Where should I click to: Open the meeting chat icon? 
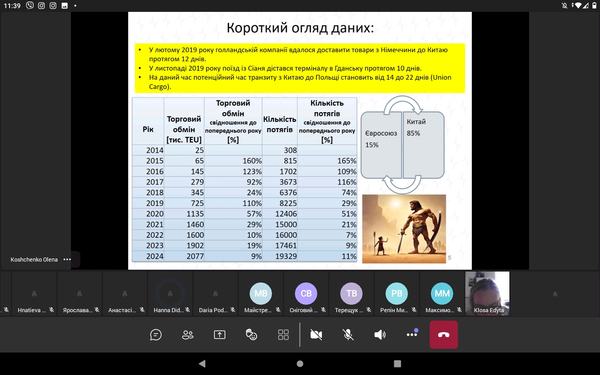click(x=156, y=335)
